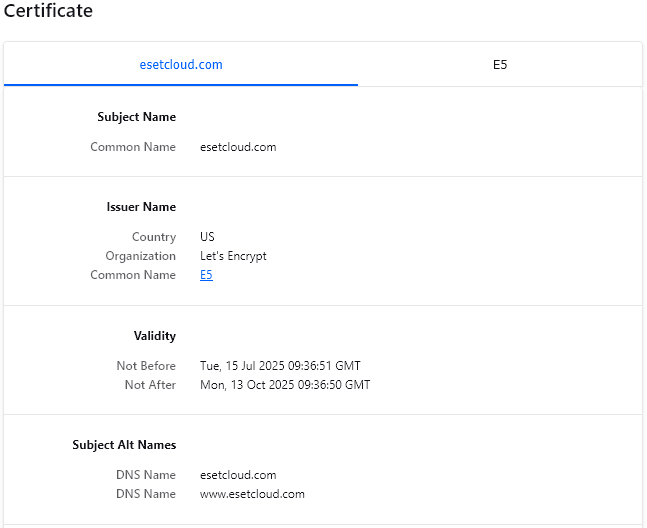Screen dimensions: 647x528
Task: Switch to the esetcloud.com certificate tab
Action: pyautogui.click(x=181, y=65)
